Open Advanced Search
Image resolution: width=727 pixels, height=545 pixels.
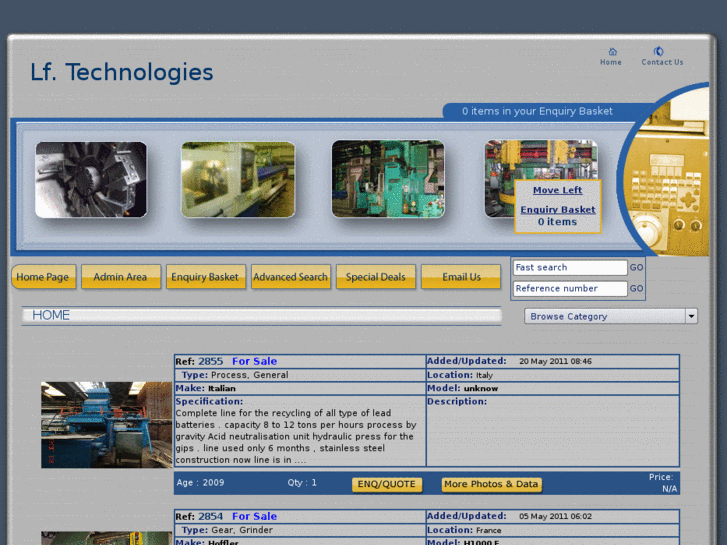[291, 277]
